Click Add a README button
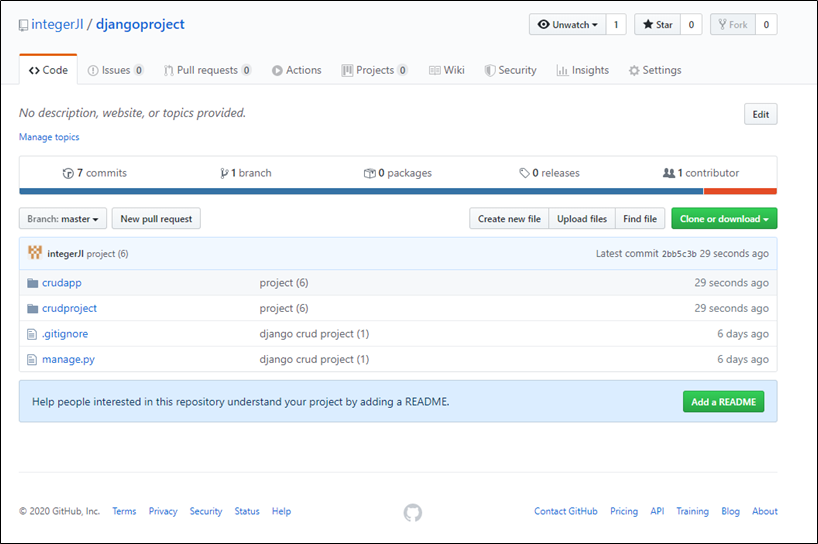 tap(724, 402)
